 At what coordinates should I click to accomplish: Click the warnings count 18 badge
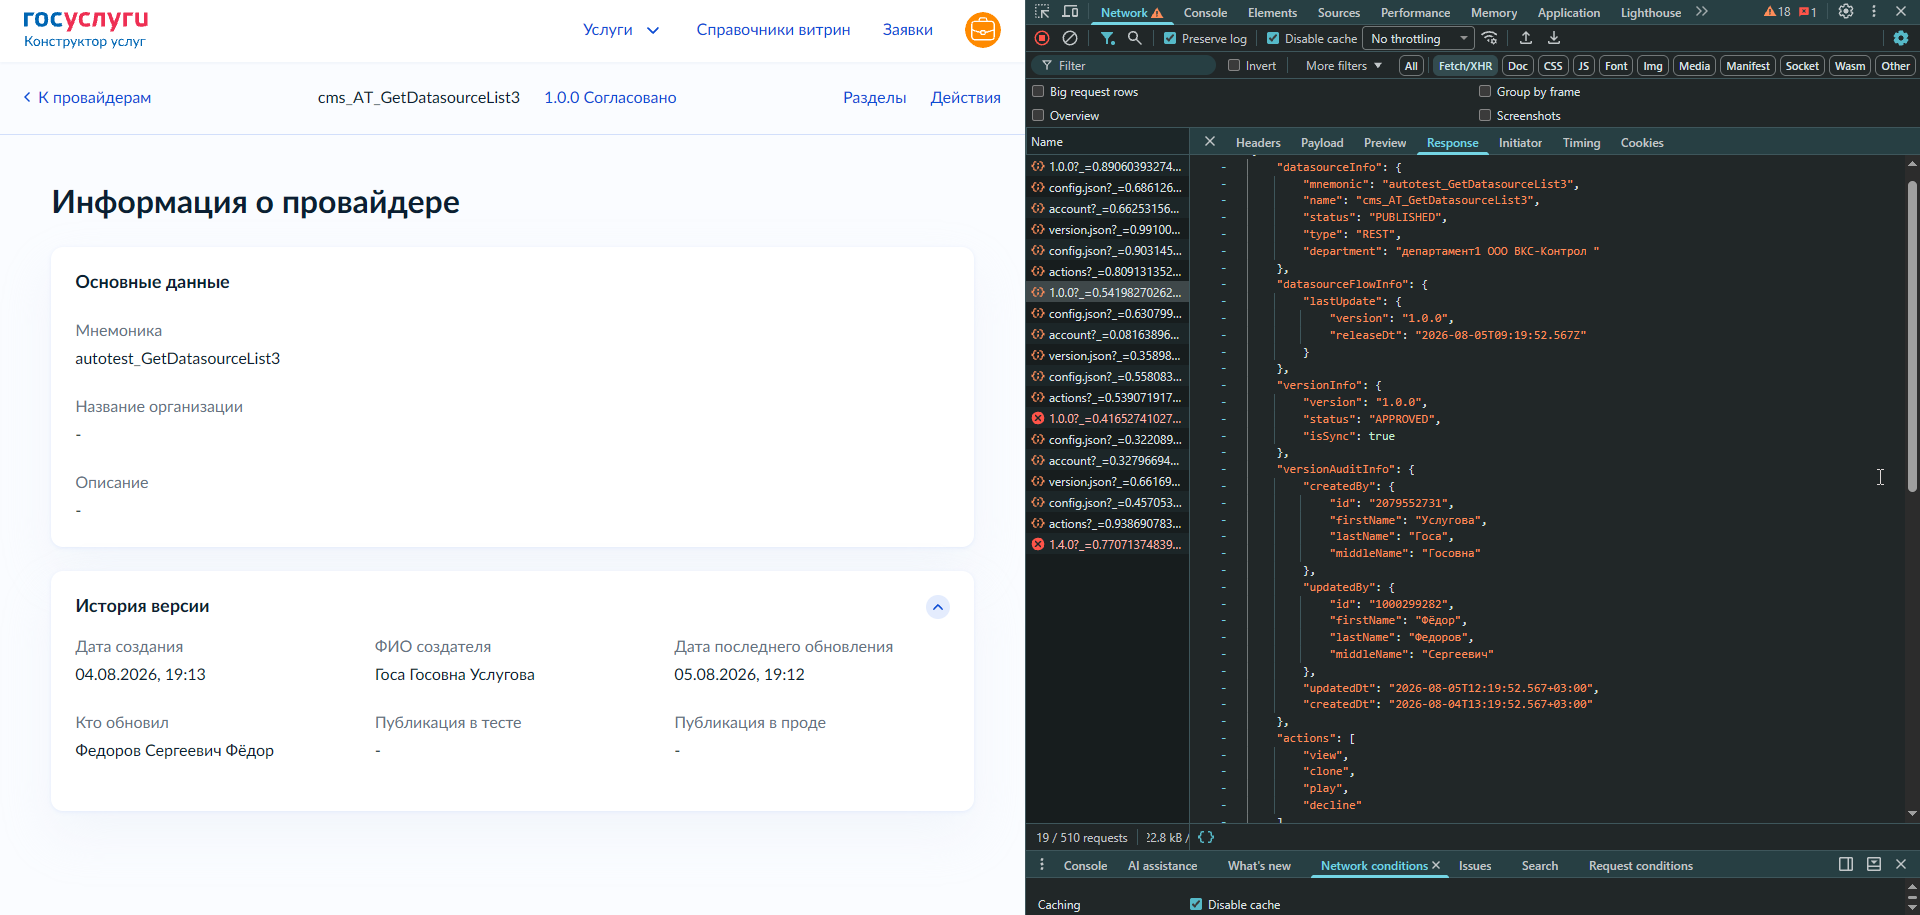(1777, 12)
